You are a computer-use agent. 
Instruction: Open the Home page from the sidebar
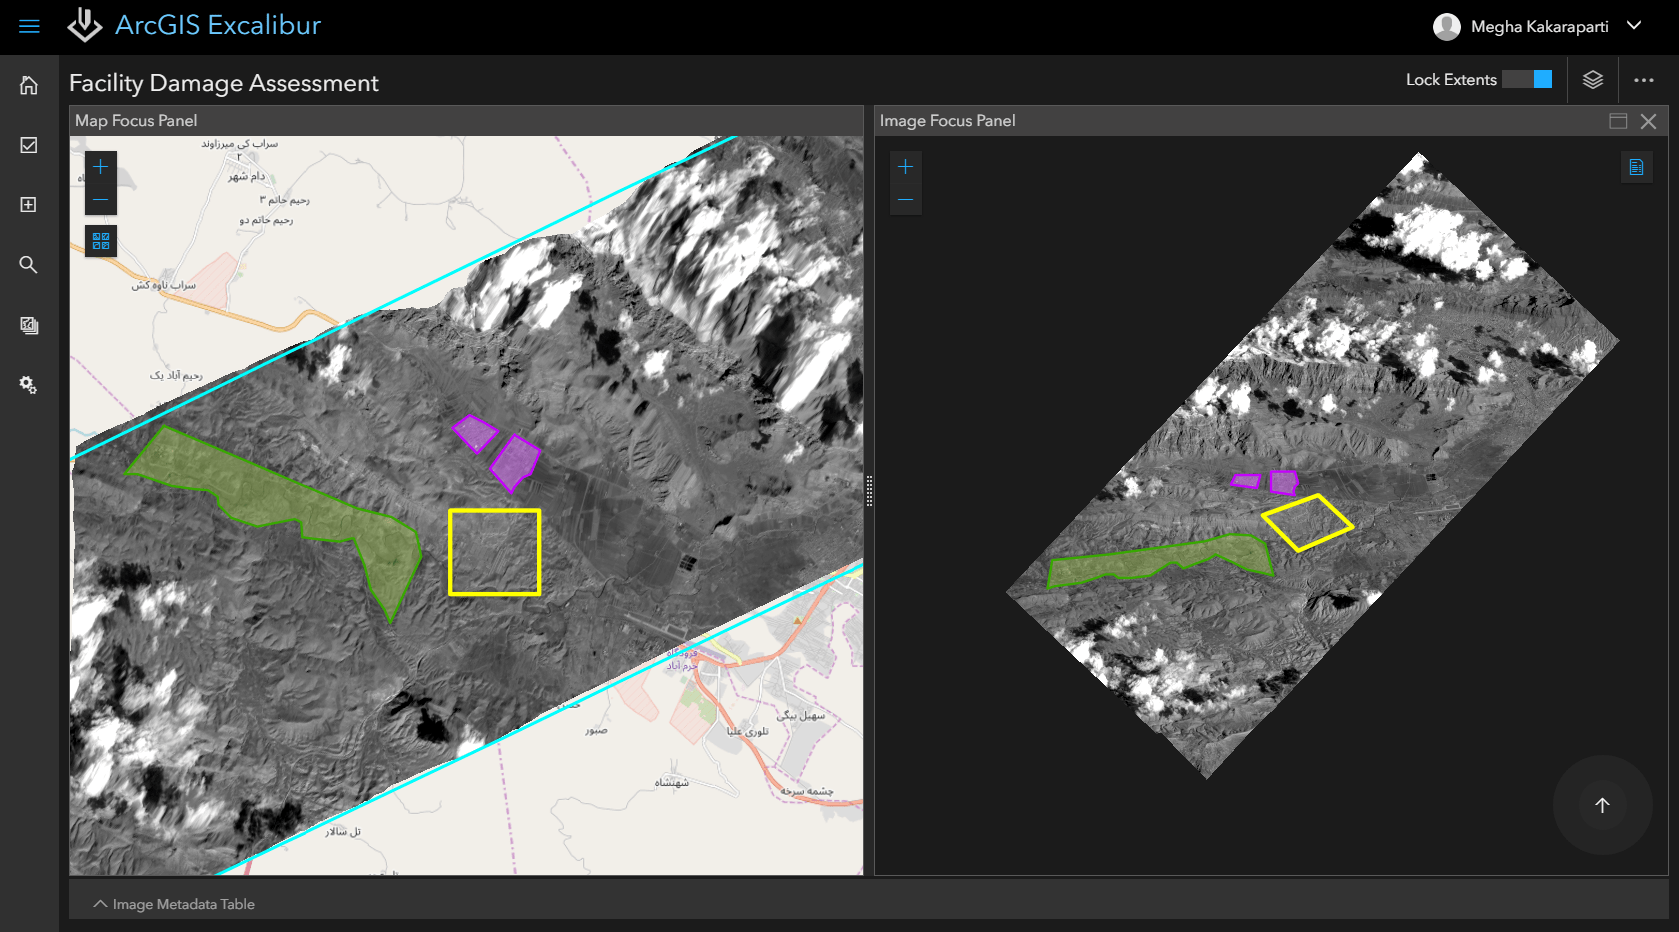coord(28,85)
